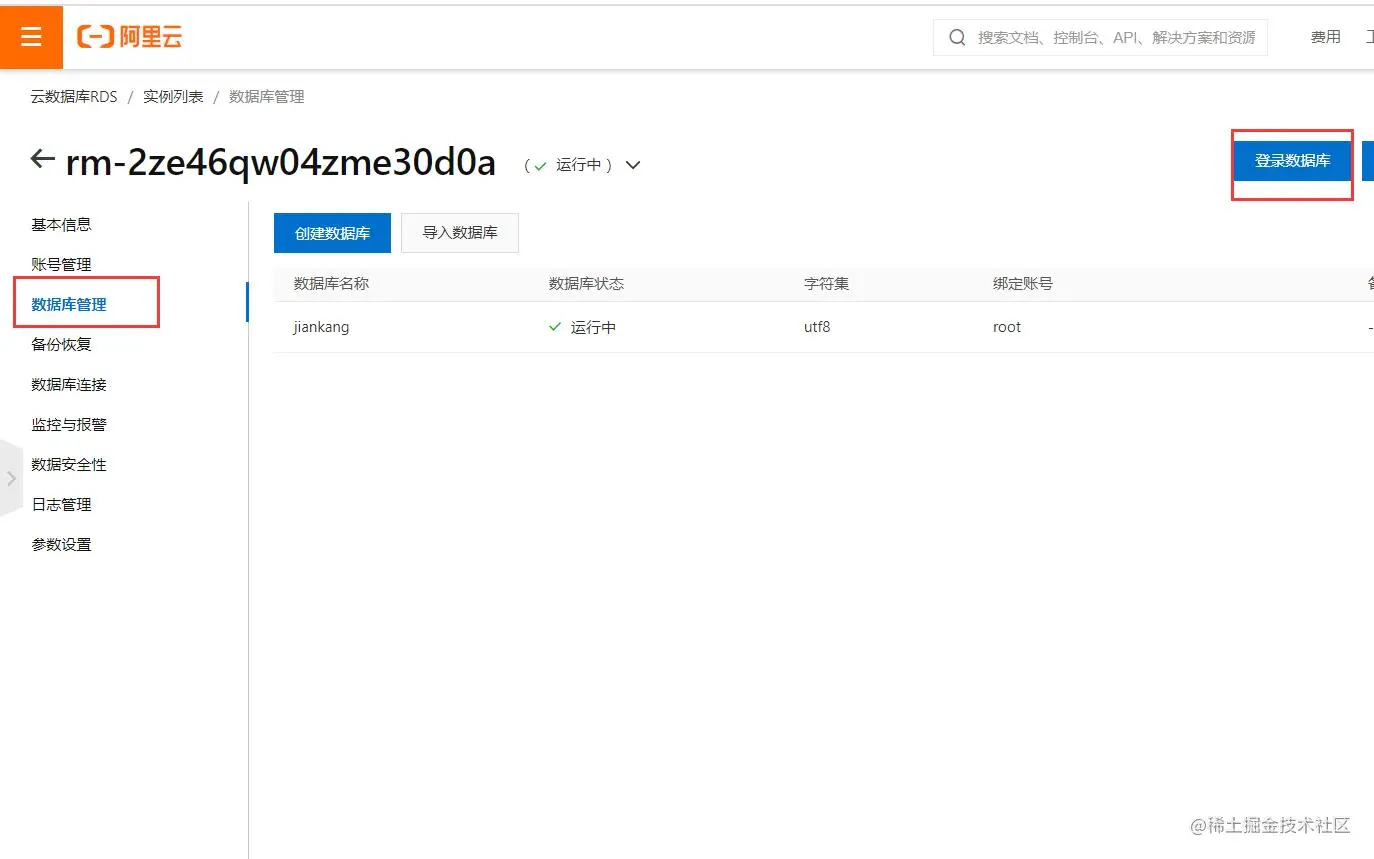Click the 运行中 status in jiankang row

coord(583,327)
